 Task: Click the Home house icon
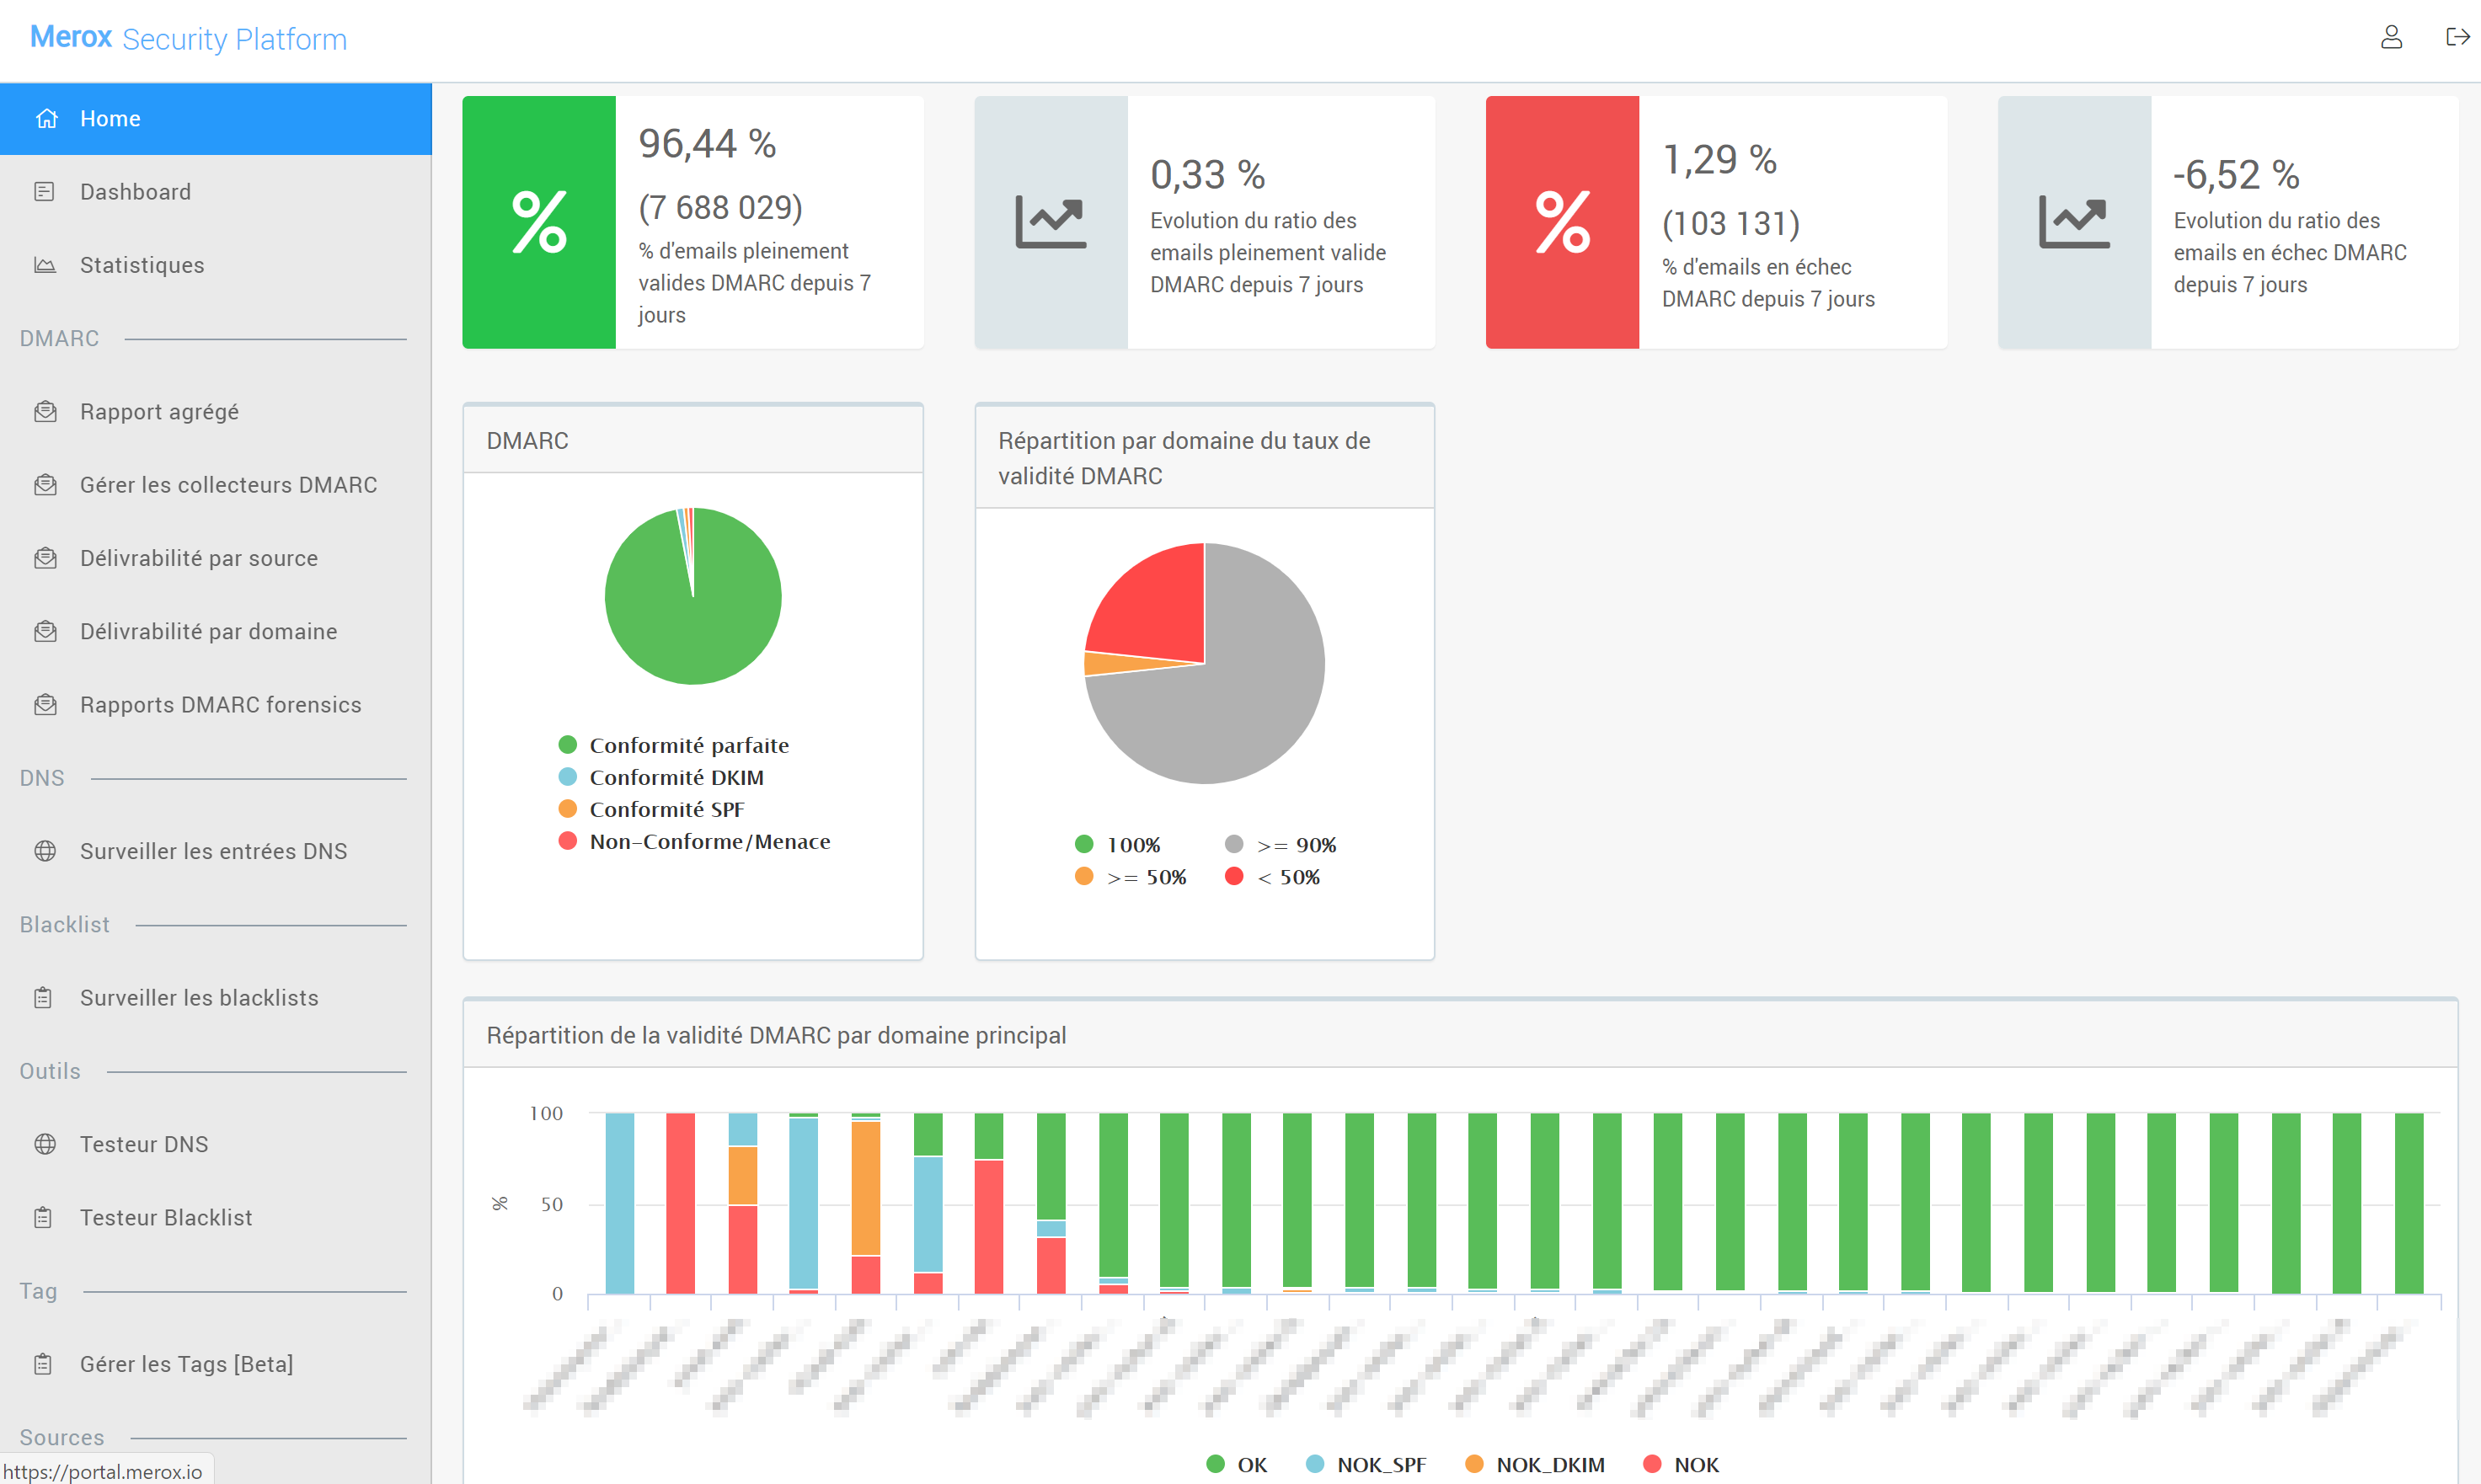[x=46, y=119]
